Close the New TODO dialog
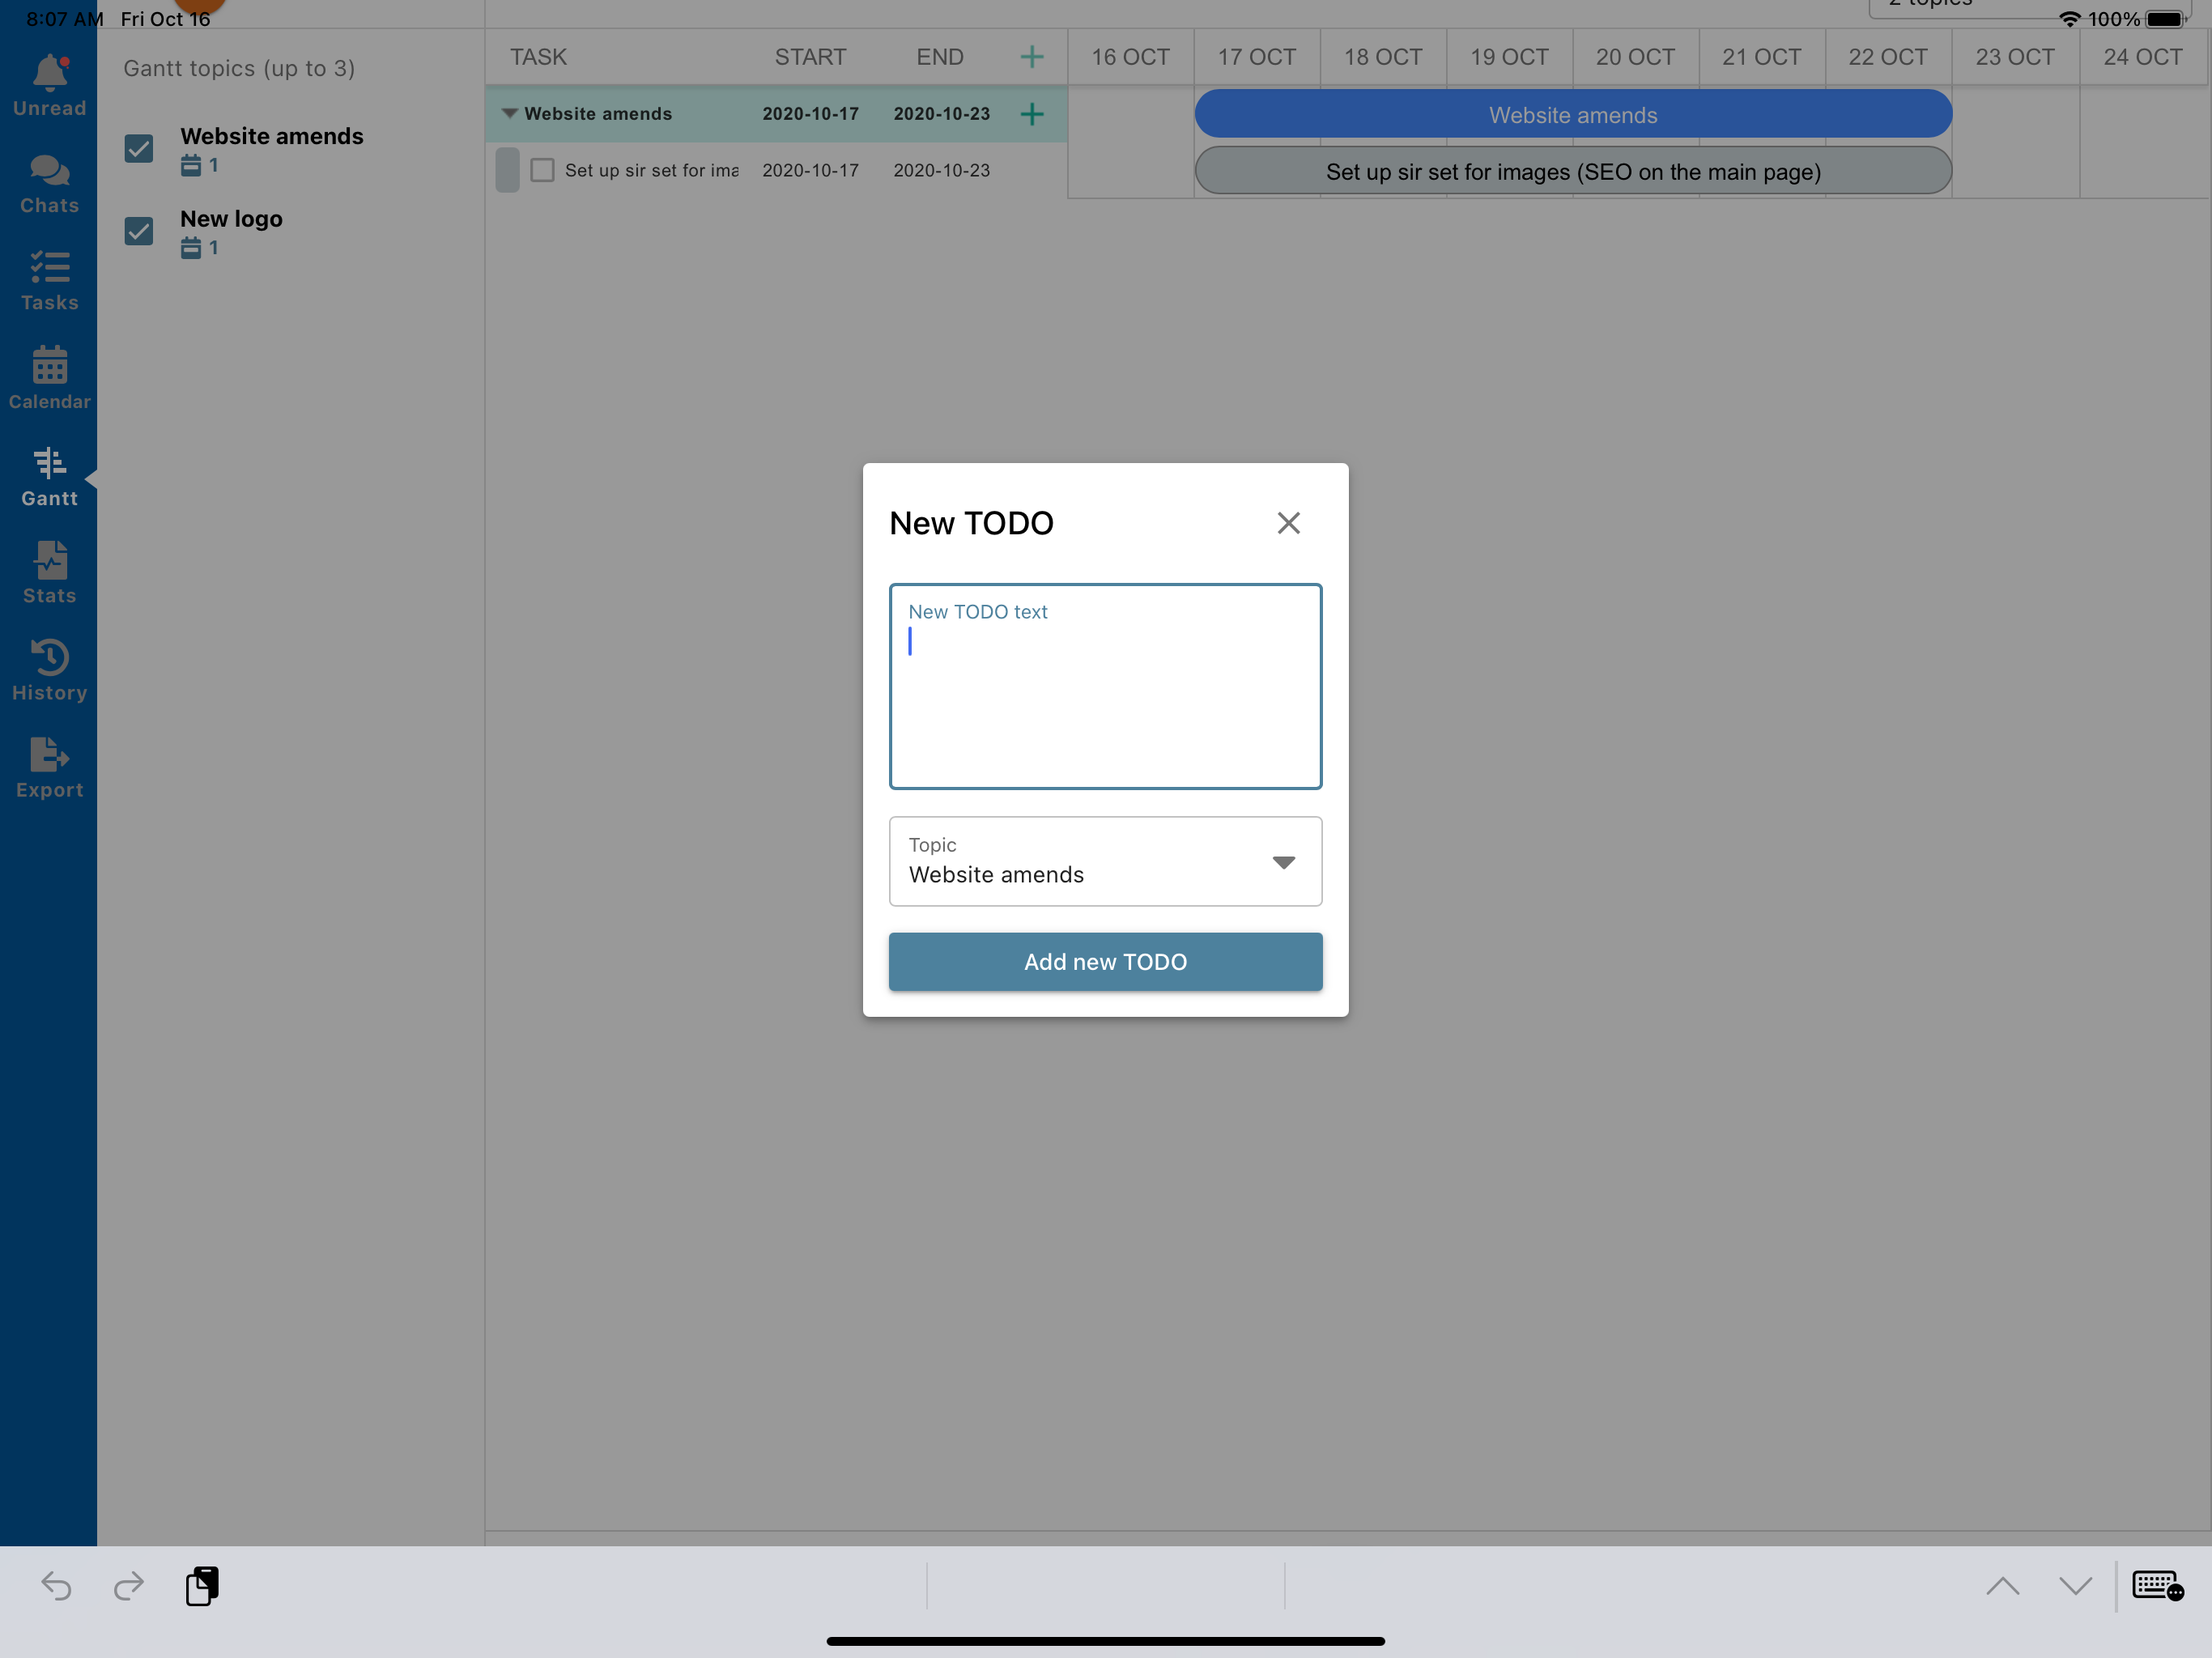 tap(1288, 523)
